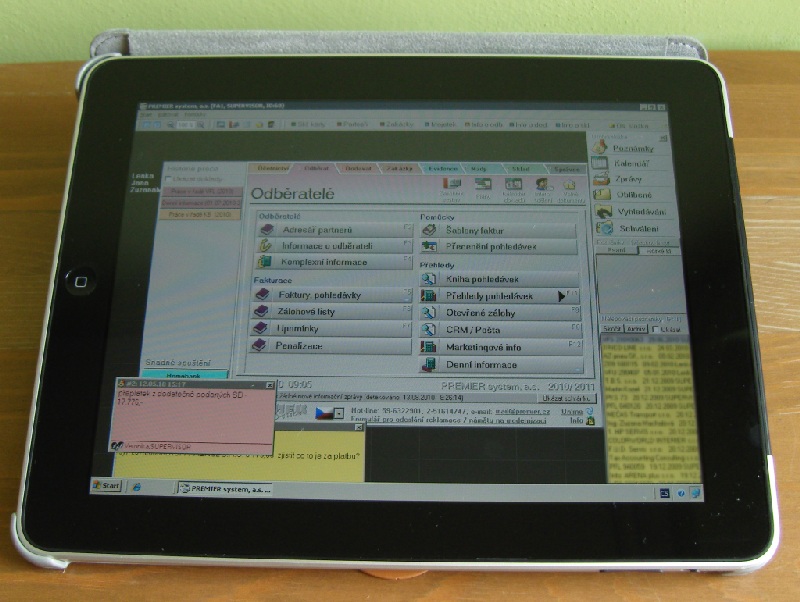The height and width of the screenshot is (602, 800).
Task: Open the Kalendář calendar icon
Action: point(599,163)
